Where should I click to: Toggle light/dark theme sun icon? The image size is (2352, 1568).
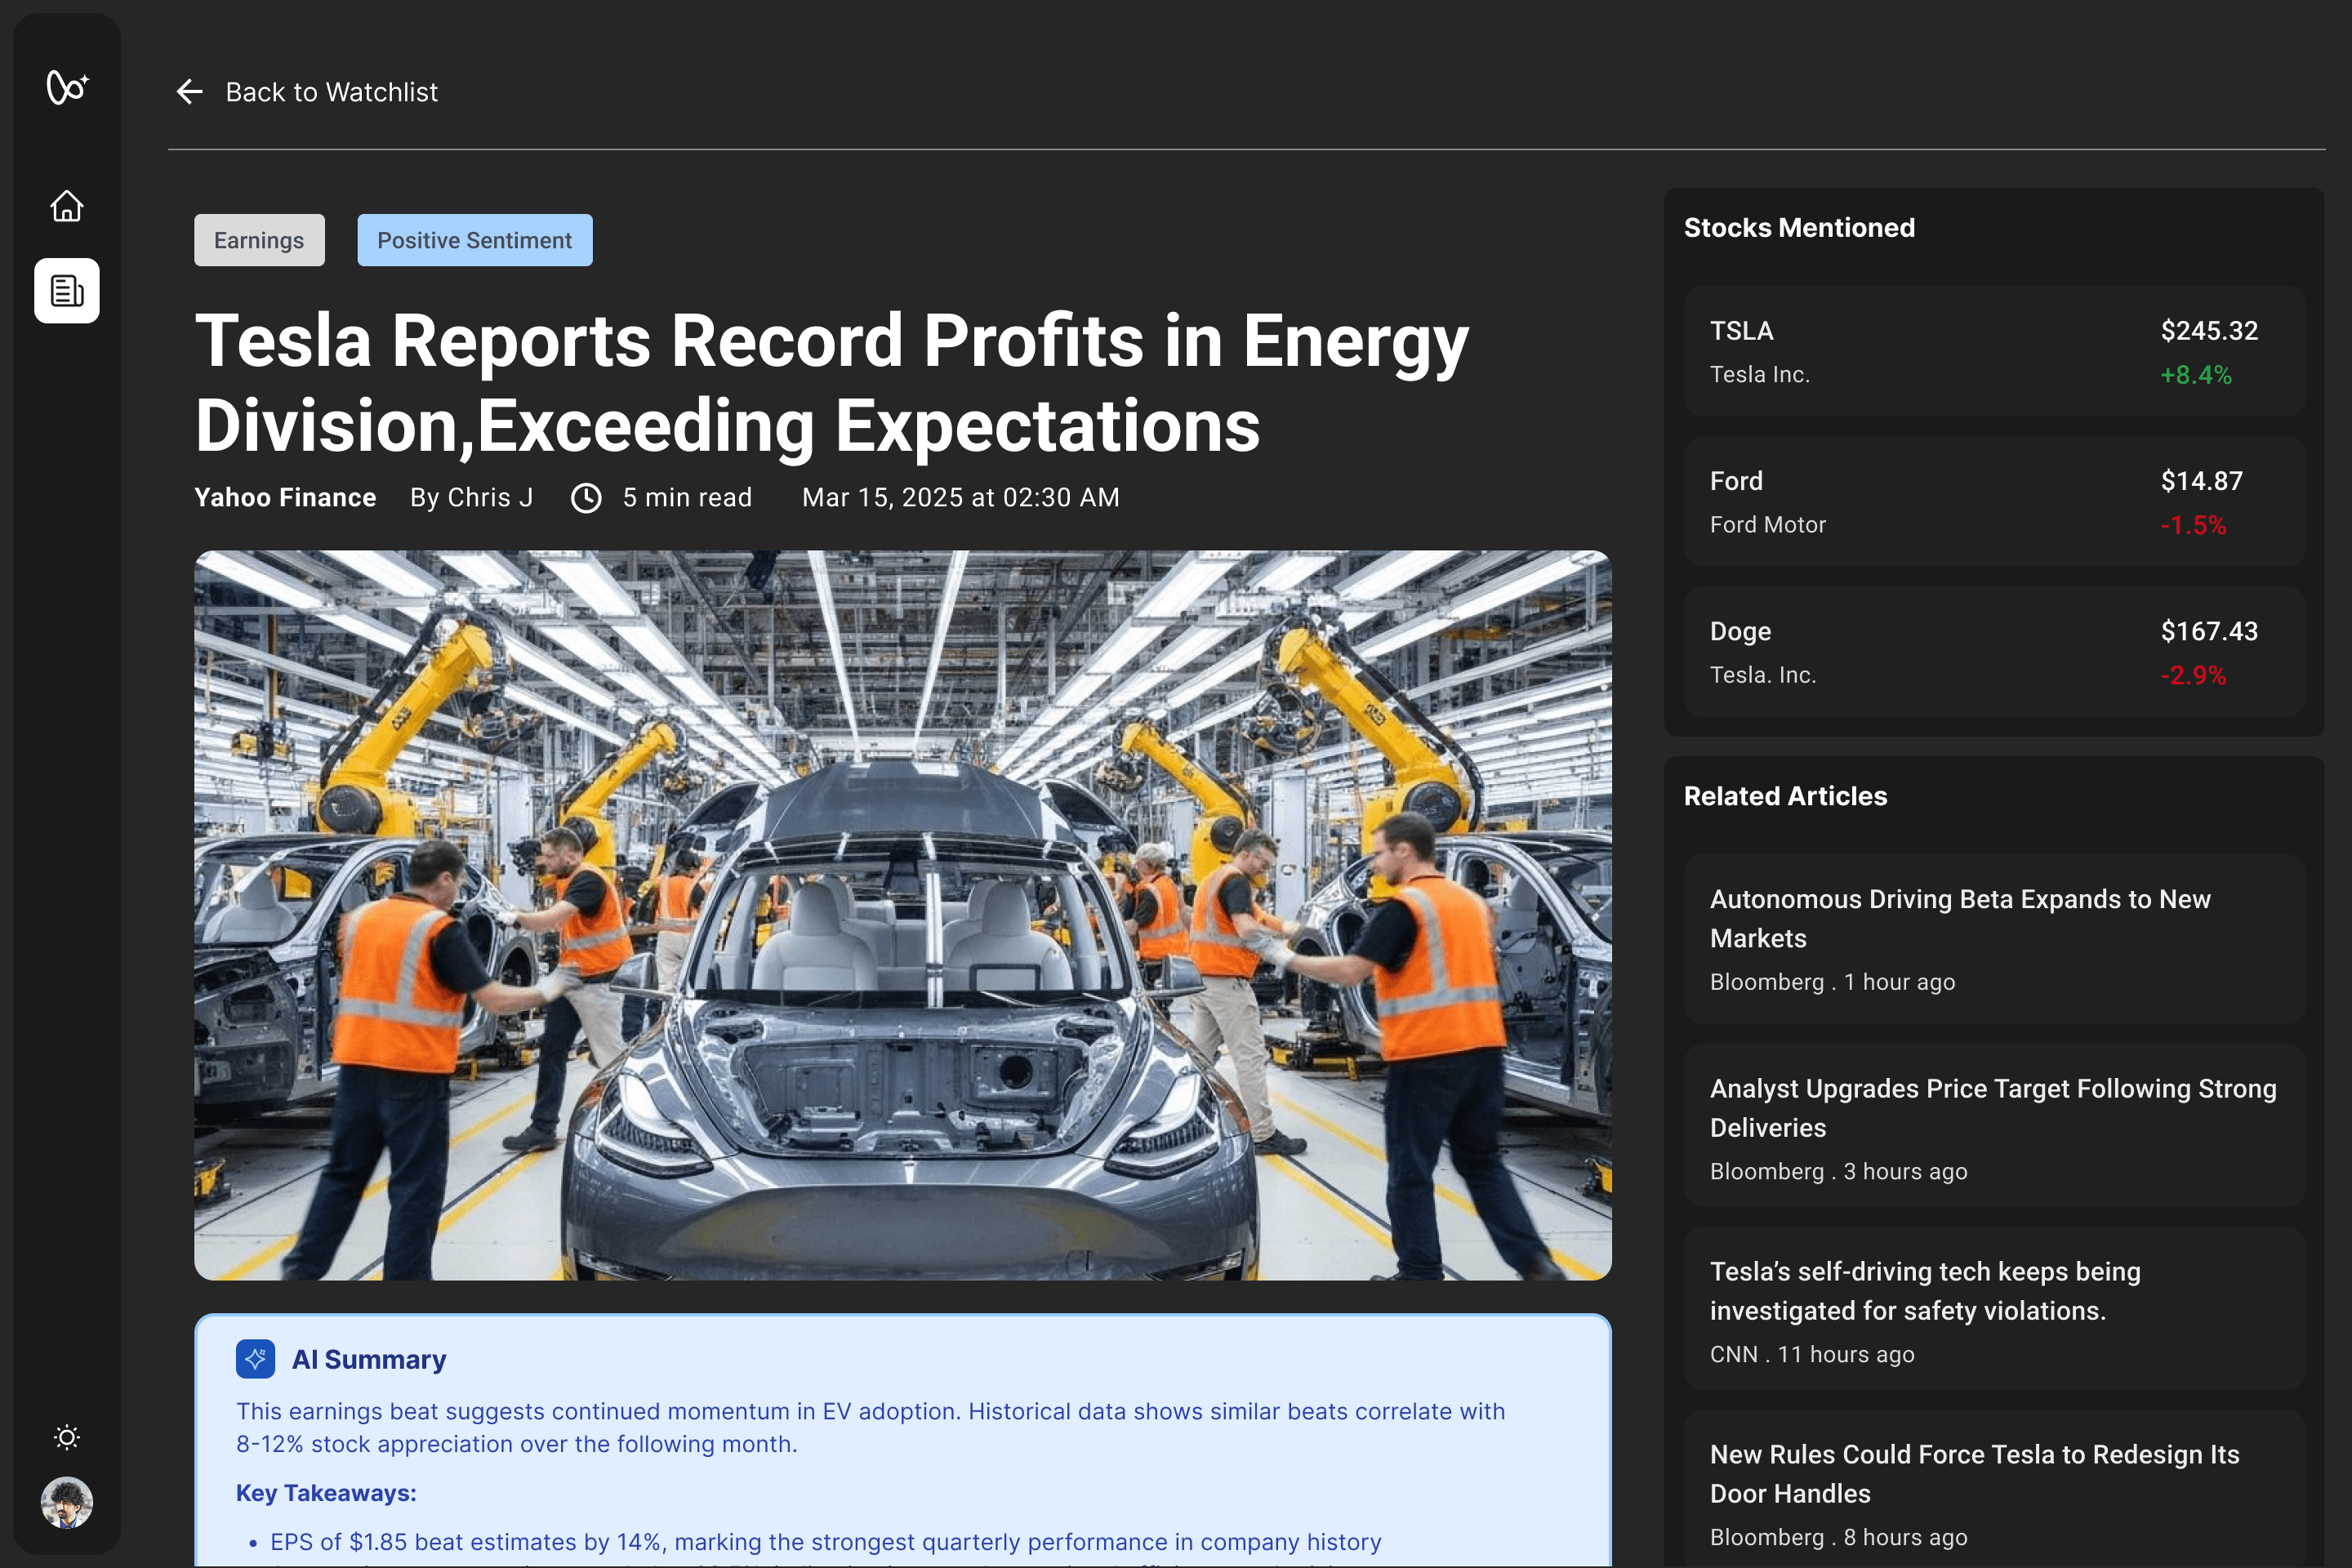pos(67,1437)
